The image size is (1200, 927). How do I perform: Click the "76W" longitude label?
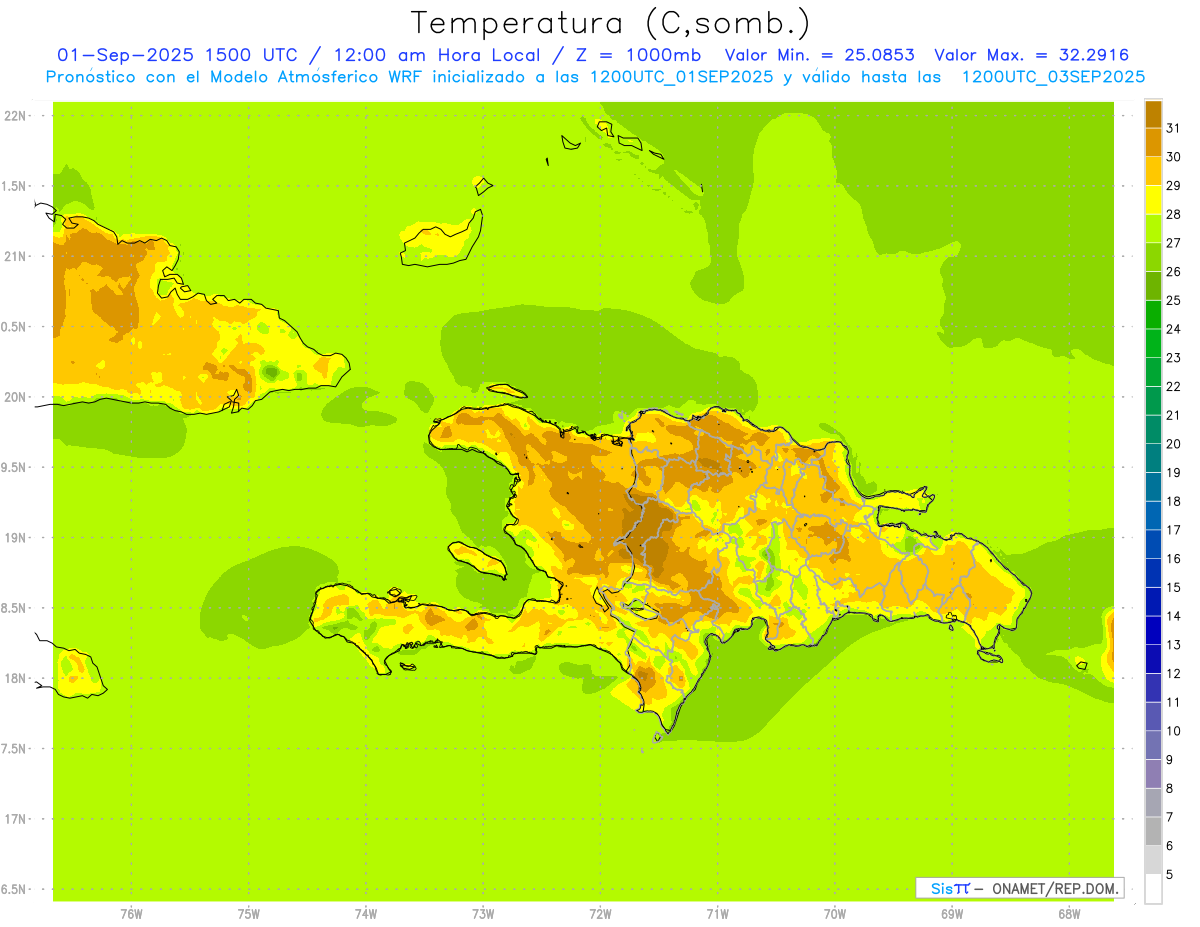[131, 914]
